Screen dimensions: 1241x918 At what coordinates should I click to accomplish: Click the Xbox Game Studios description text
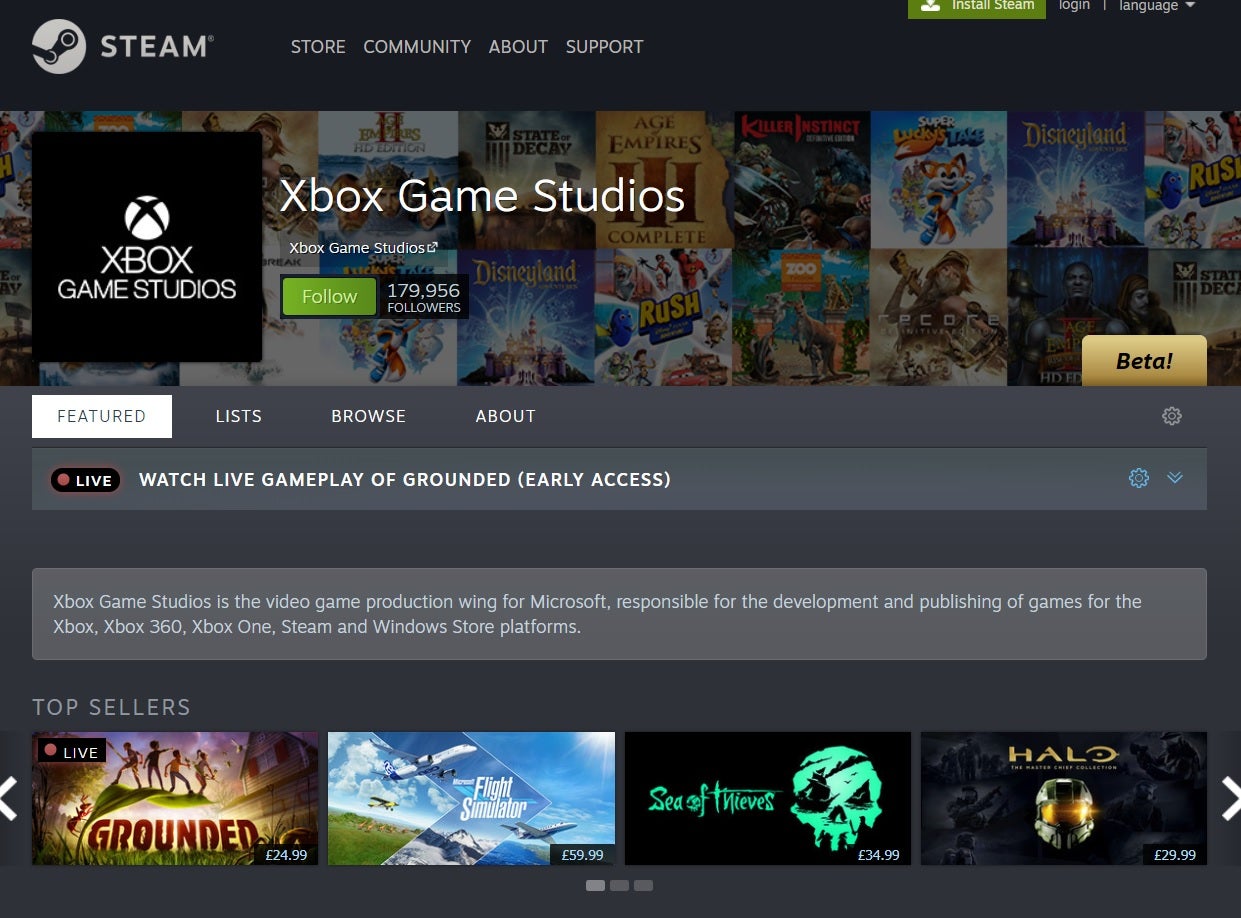point(597,614)
